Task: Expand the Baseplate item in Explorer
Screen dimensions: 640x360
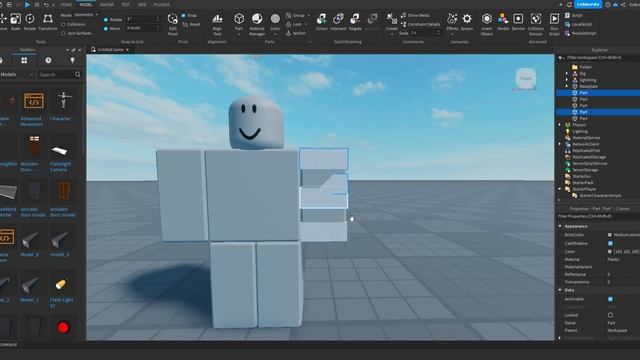Action: pyautogui.click(x=567, y=87)
